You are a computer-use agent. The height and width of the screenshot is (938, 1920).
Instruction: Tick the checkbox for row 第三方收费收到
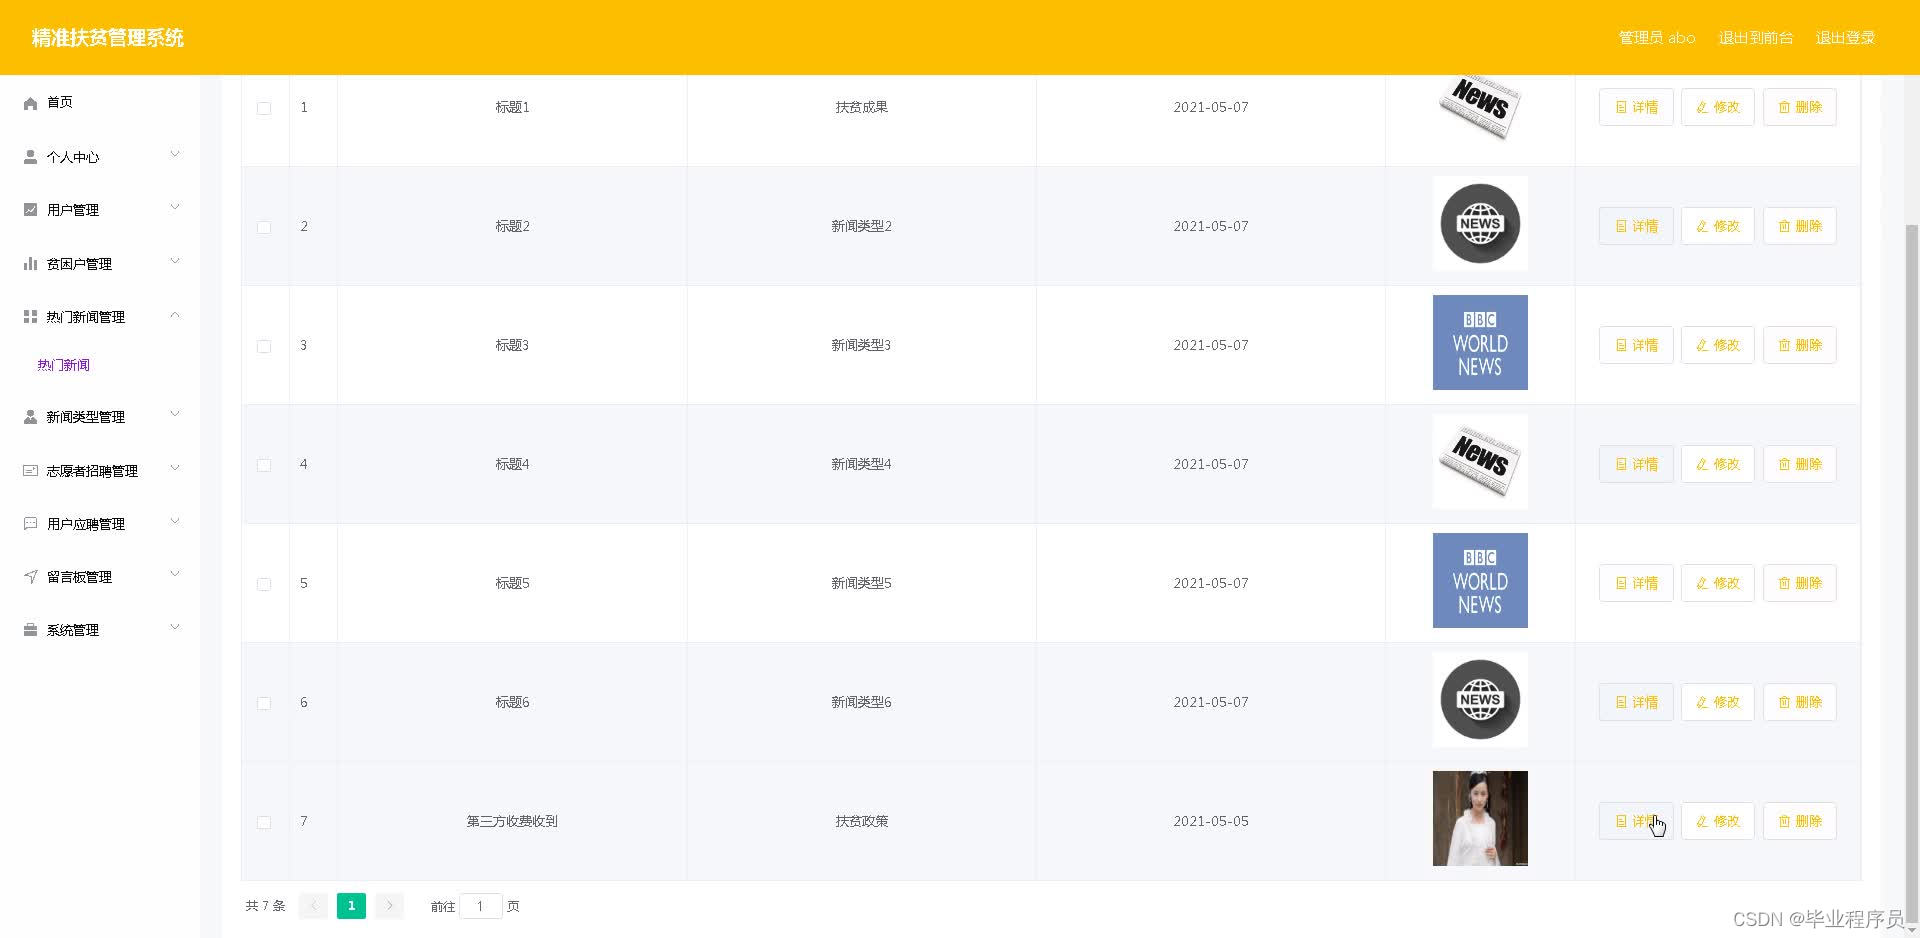pos(264,822)
